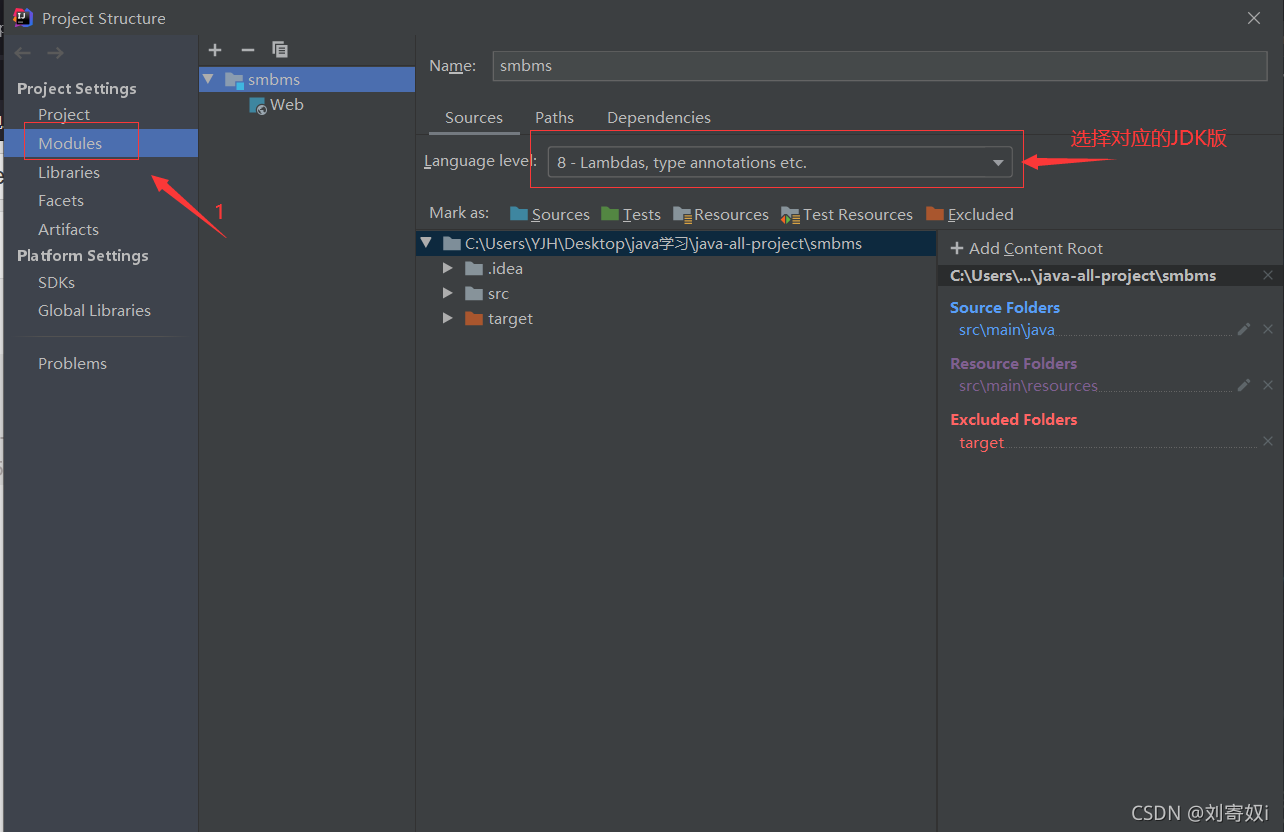Mark as Resources folder

point(721,214)
